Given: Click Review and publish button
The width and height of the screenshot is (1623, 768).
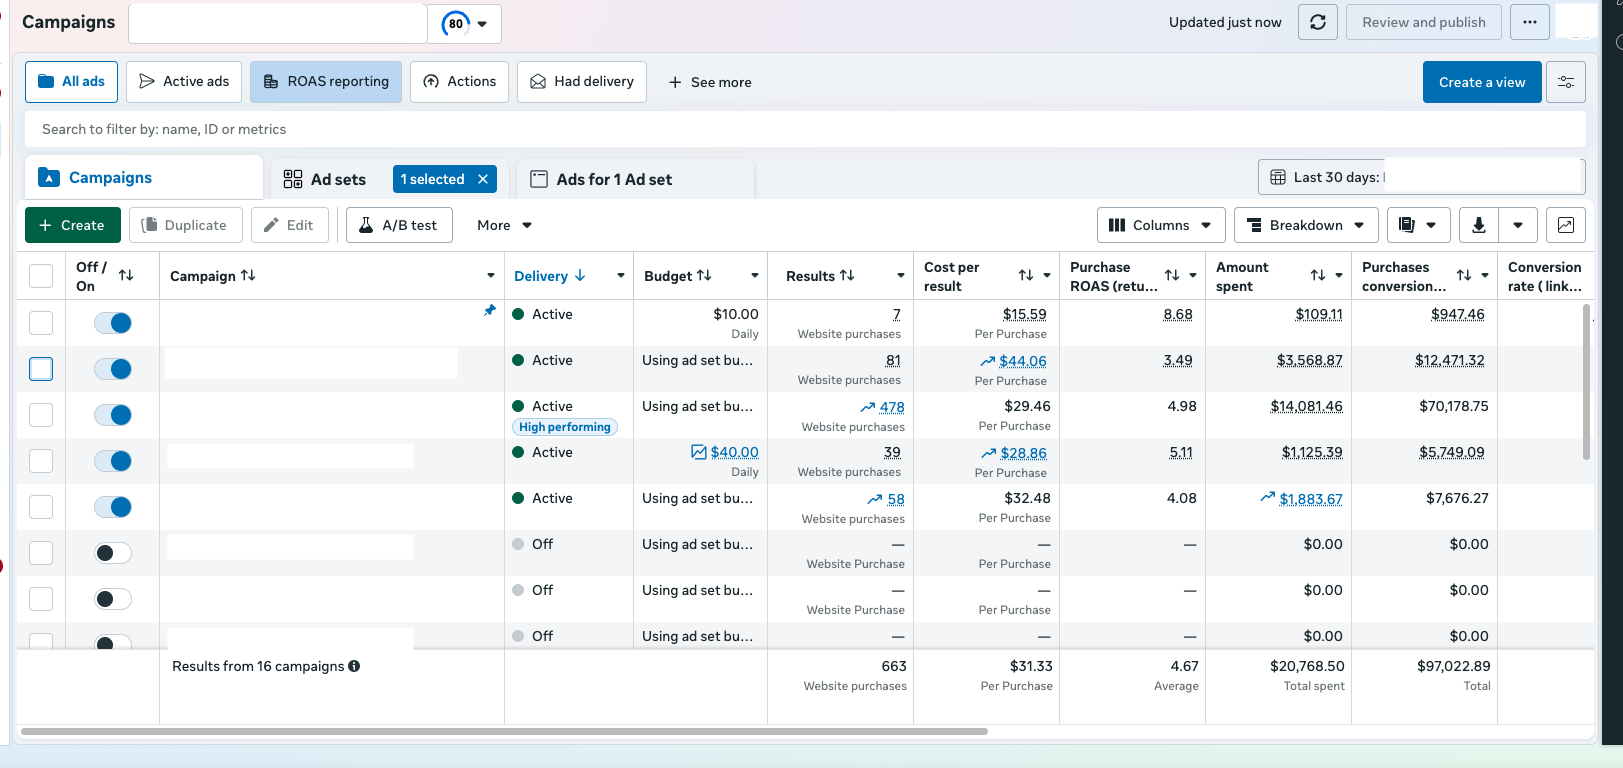Looking at the screenshot, I should 1424,22.
